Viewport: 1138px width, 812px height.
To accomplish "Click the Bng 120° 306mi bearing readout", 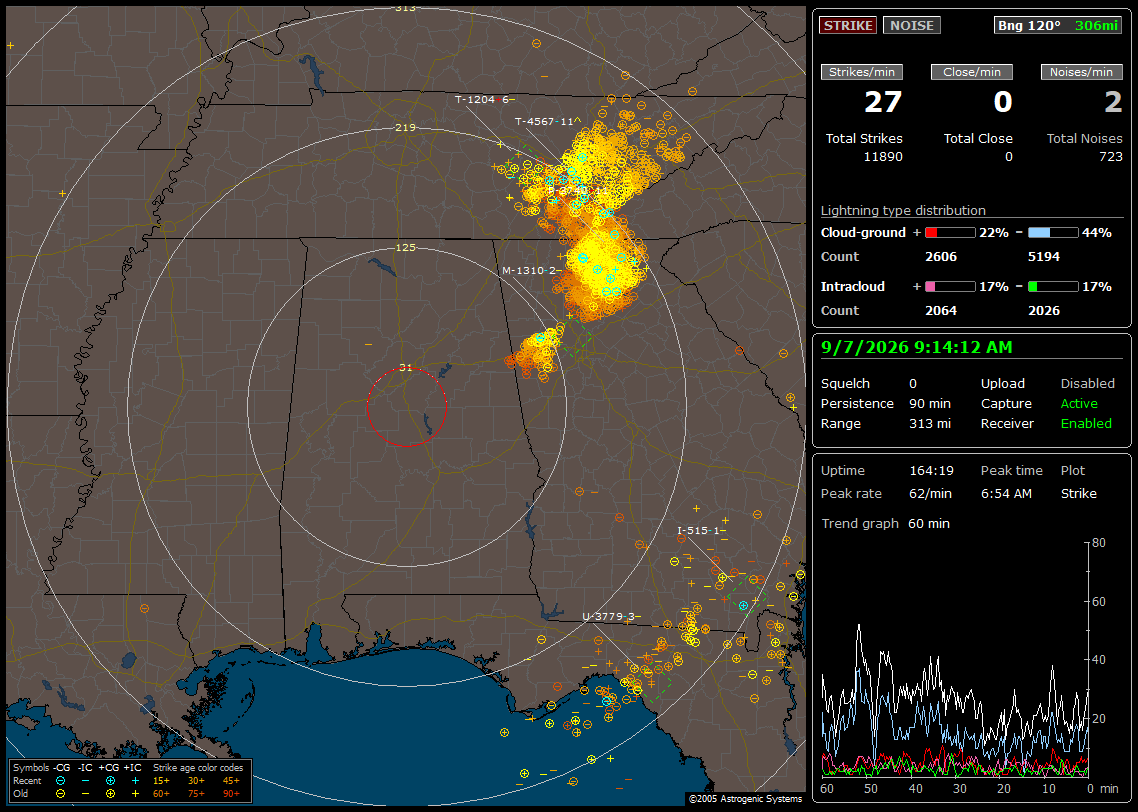I will [1057, 25].
